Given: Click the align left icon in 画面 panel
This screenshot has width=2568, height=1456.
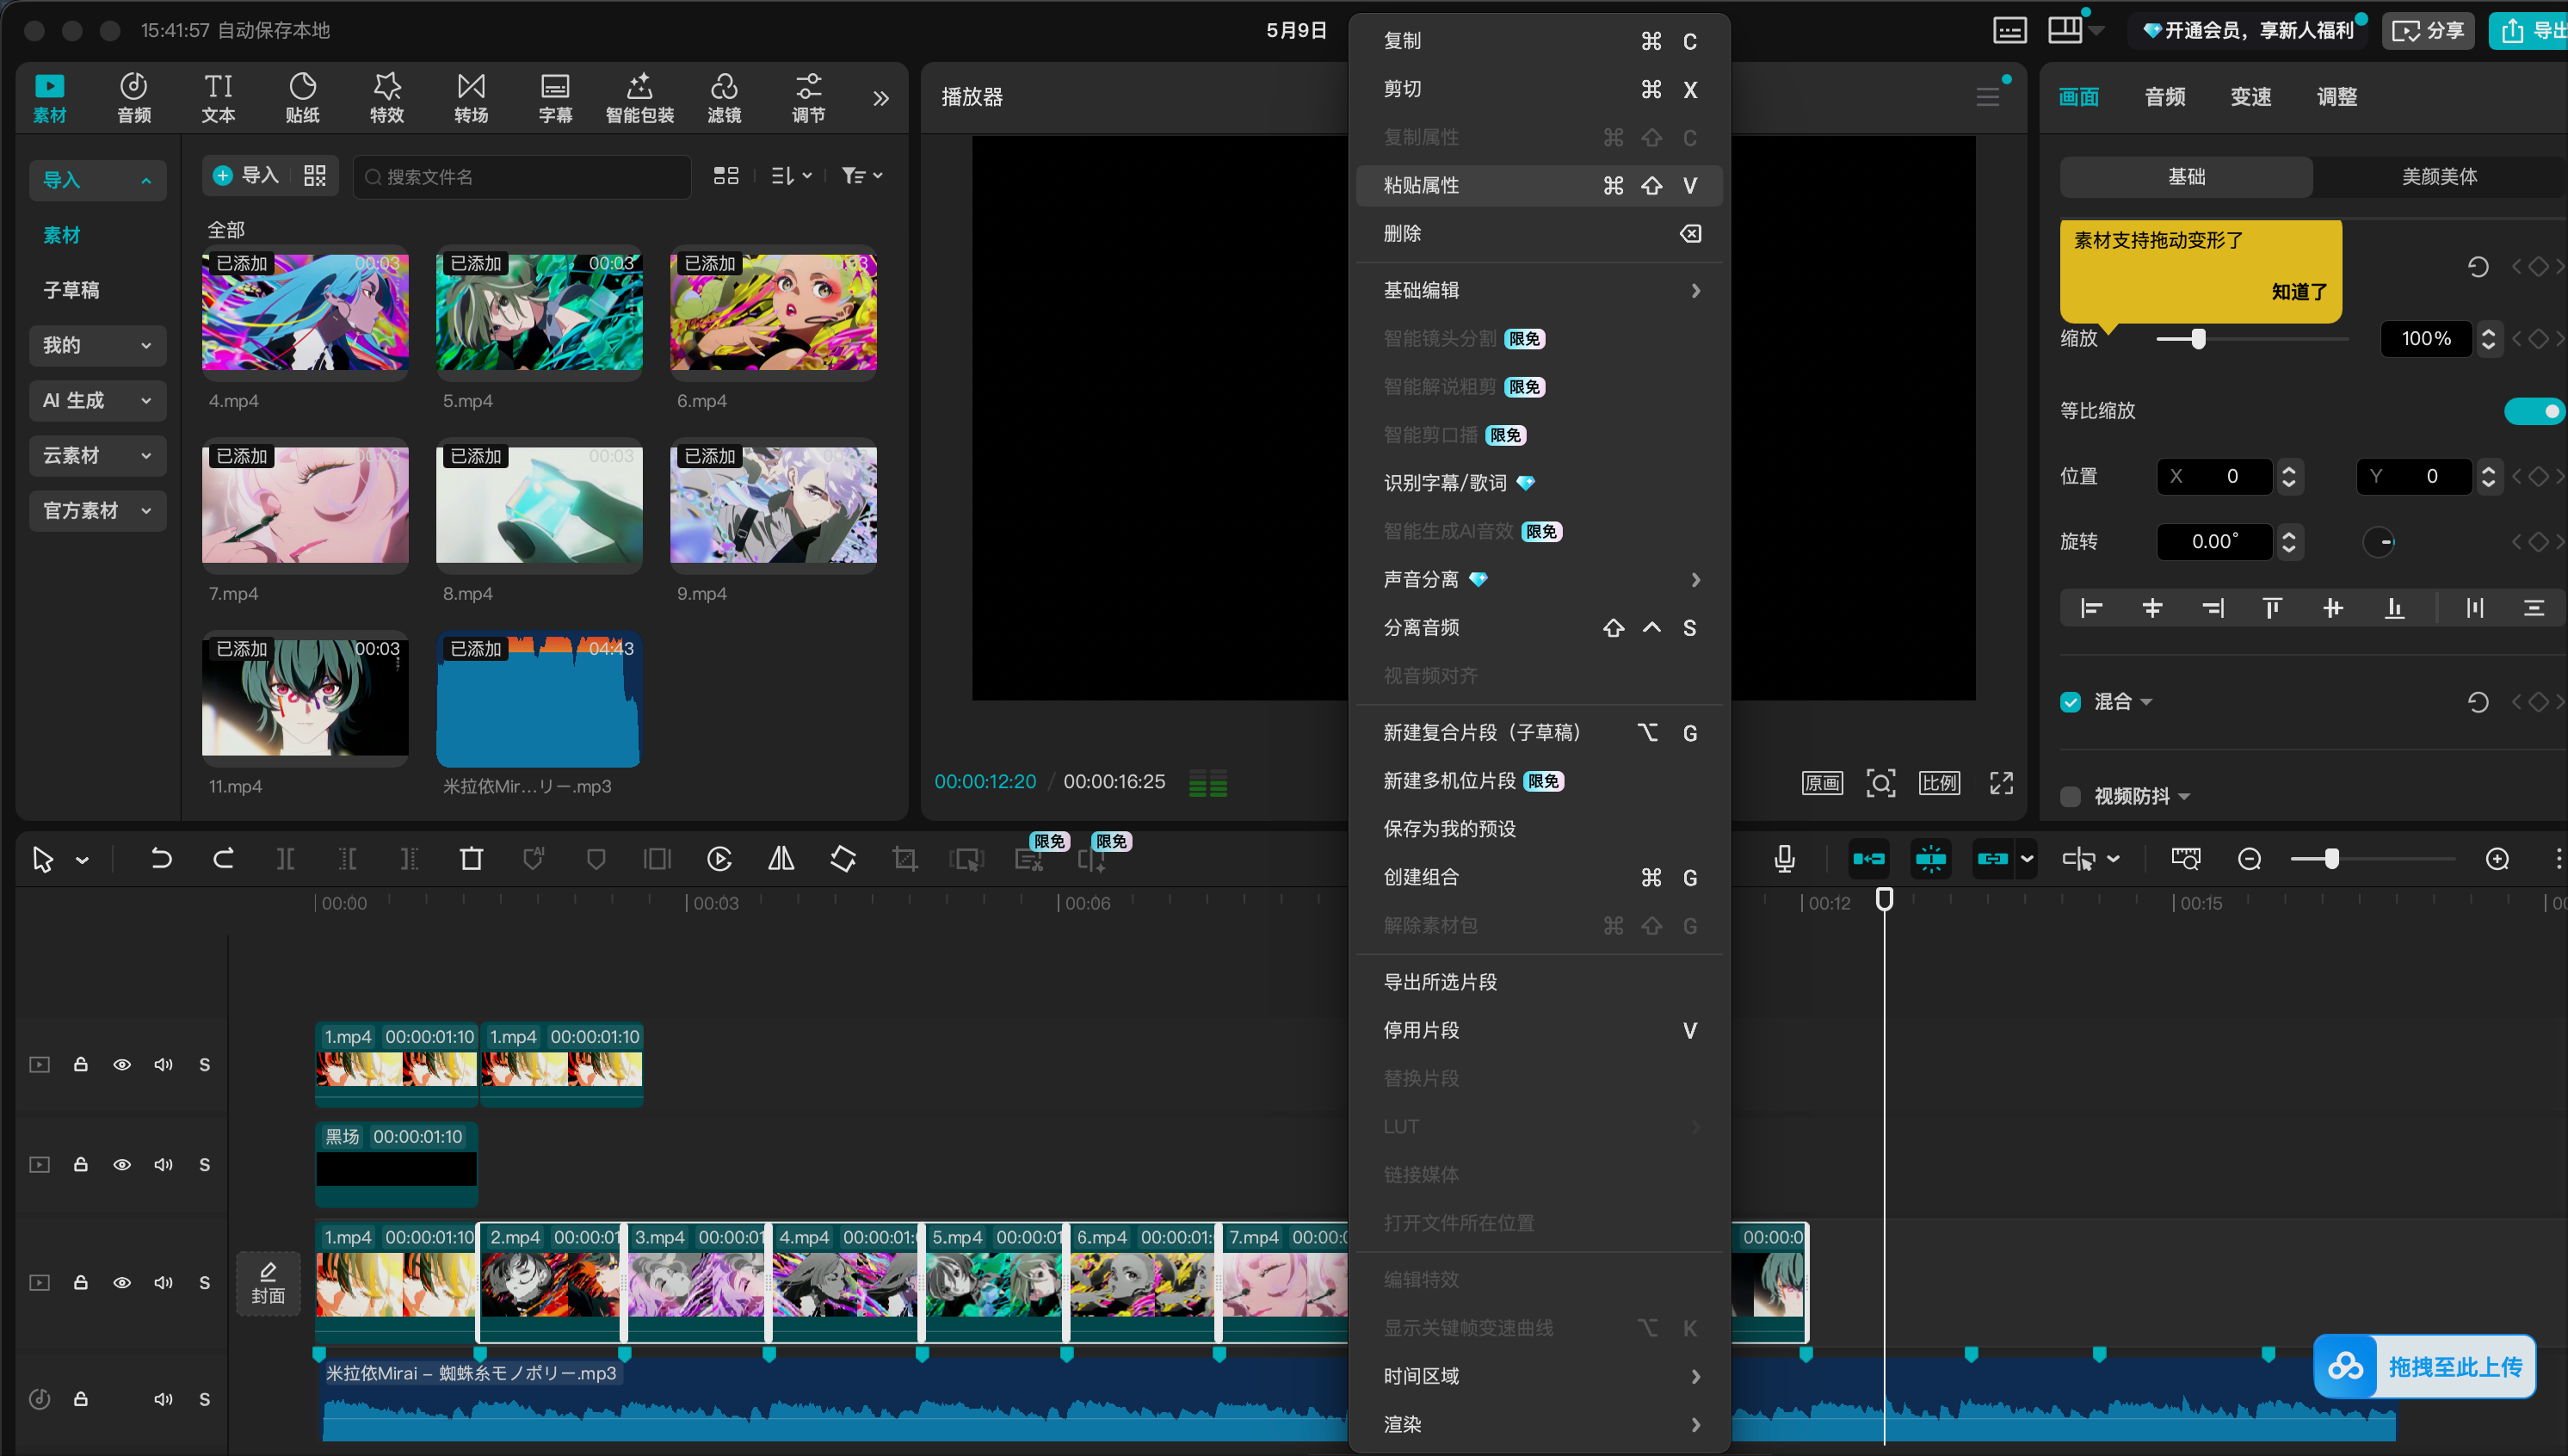Looking at the screenshot, I should click(2091, 608).
